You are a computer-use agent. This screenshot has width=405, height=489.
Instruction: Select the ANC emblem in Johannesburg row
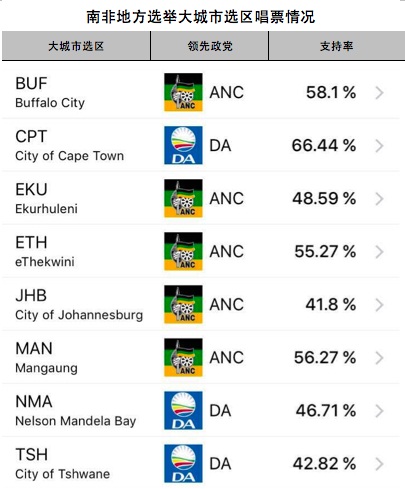(x=183, y=304)
